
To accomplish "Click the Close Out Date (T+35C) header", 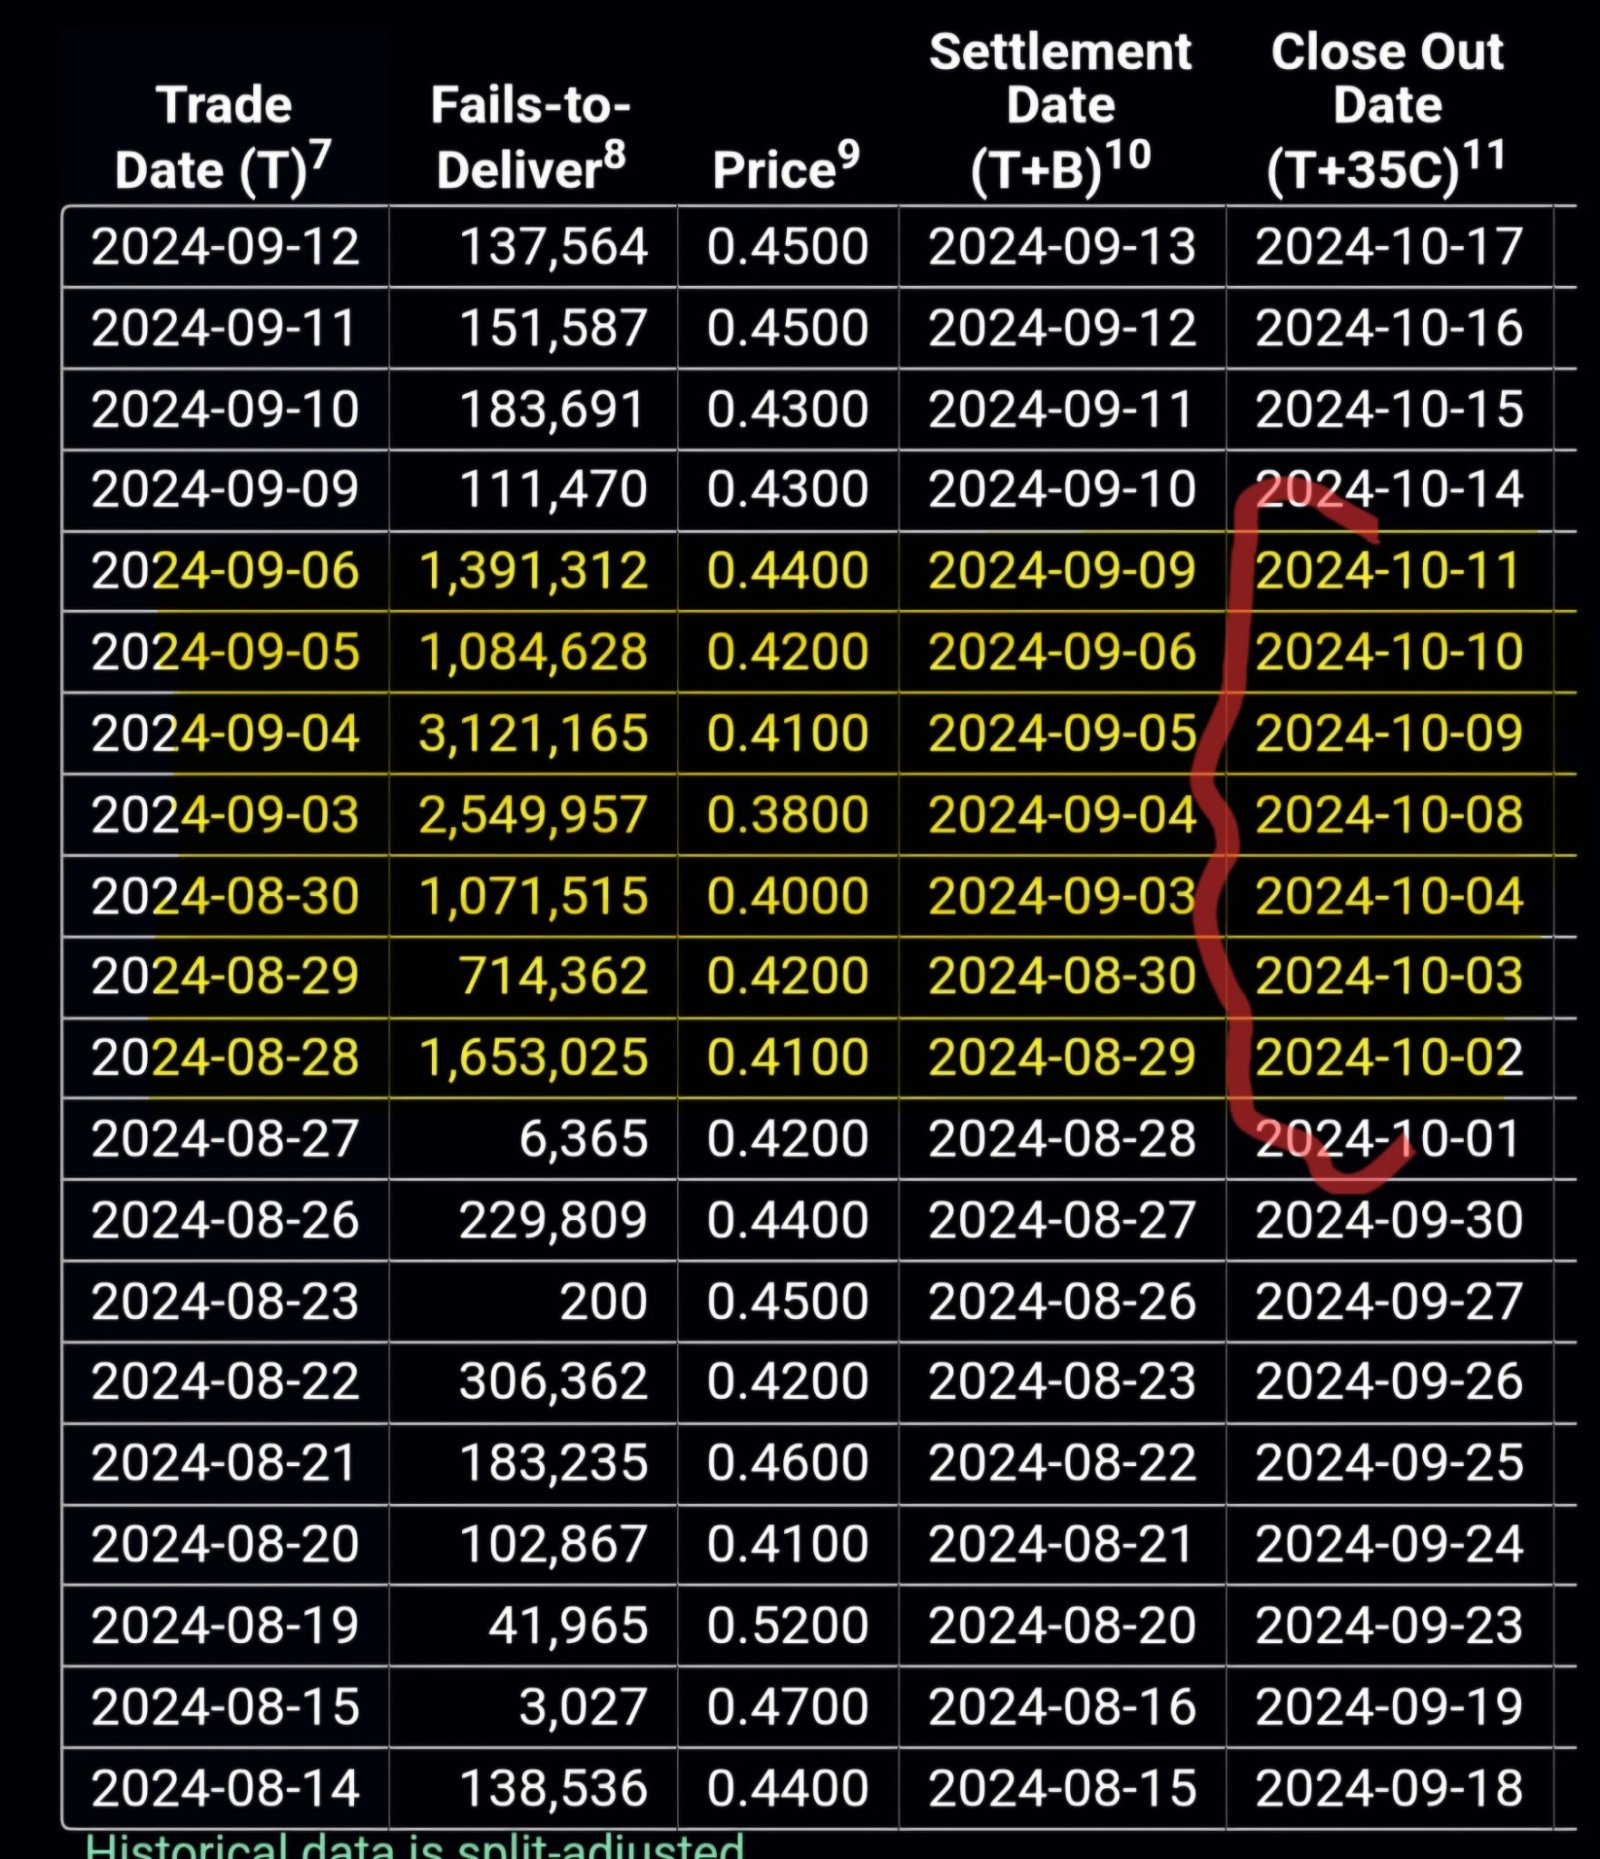I will coord(1387,112).
